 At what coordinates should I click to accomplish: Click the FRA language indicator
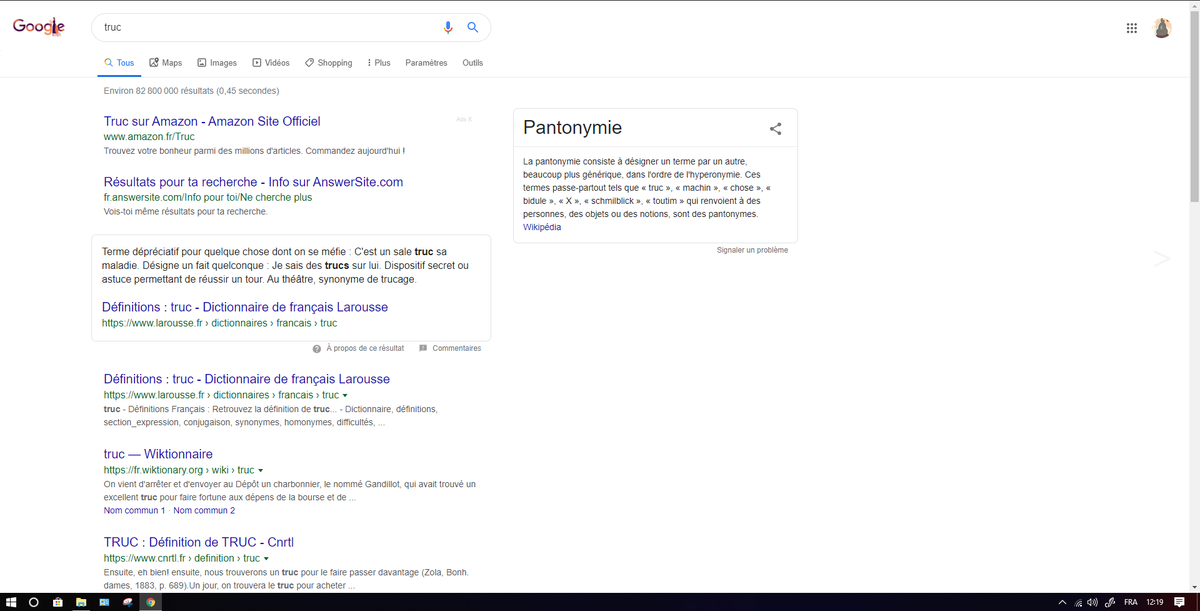click(1131, 602)
